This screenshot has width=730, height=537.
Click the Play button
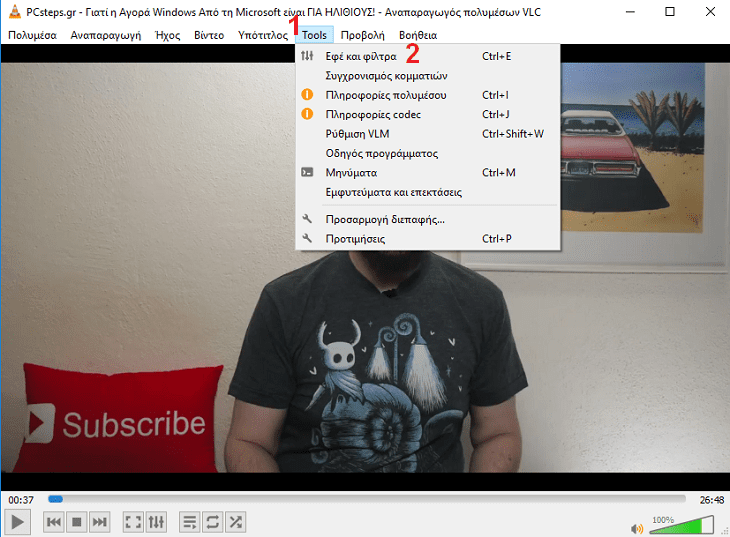click(x=18, y=522)
